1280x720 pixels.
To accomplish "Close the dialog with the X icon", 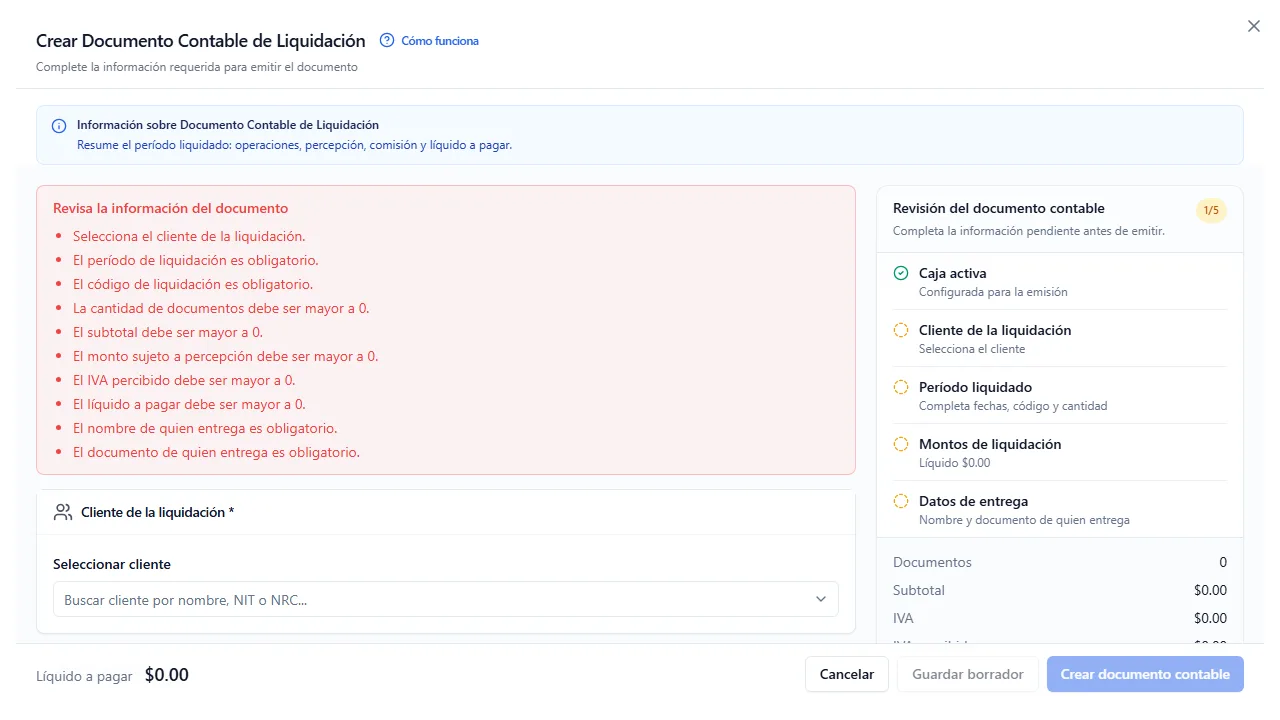I will (x=1254, y=26).
